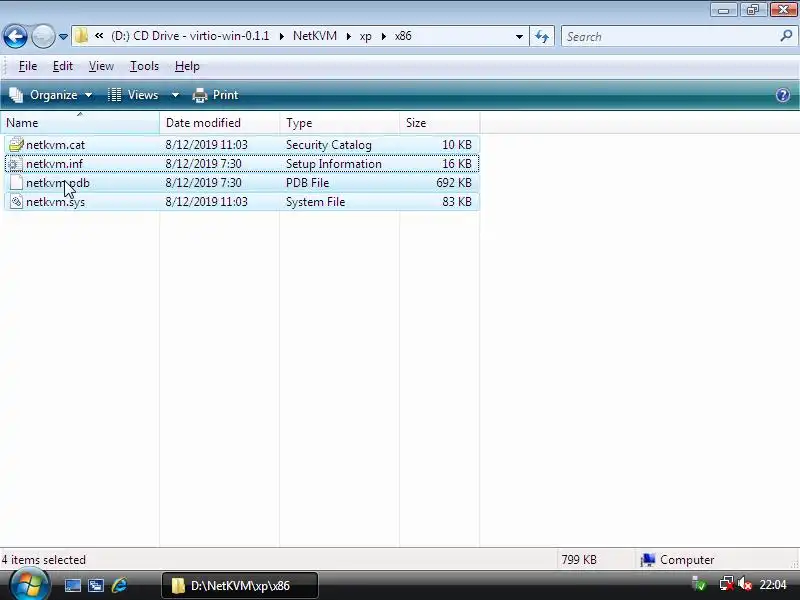Go back with the Back arrow button
The height and width of the screenshot is (600, 800).
point(15,36)
